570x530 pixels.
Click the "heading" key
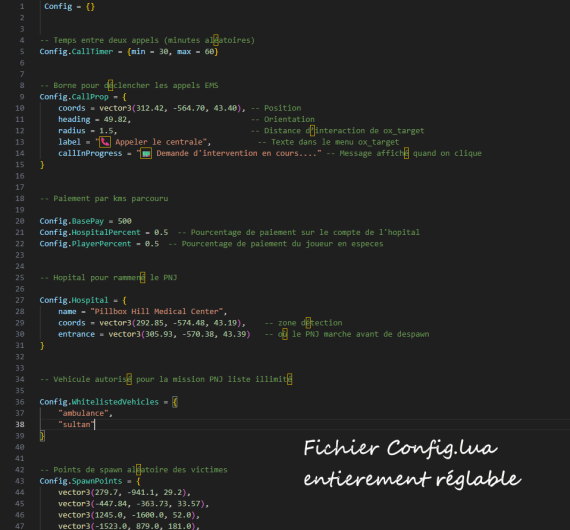point(74,119)
